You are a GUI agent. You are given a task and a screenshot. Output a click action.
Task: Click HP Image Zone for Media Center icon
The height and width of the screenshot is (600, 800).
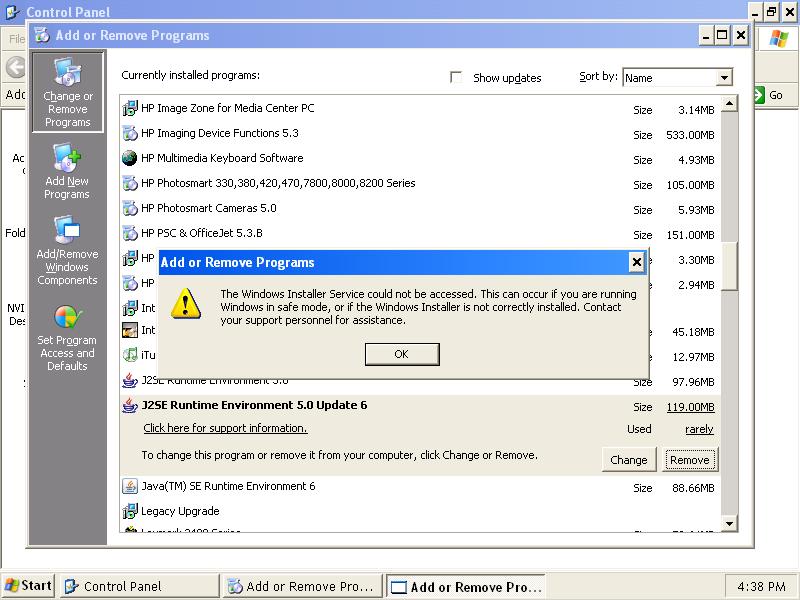[130, 108]
